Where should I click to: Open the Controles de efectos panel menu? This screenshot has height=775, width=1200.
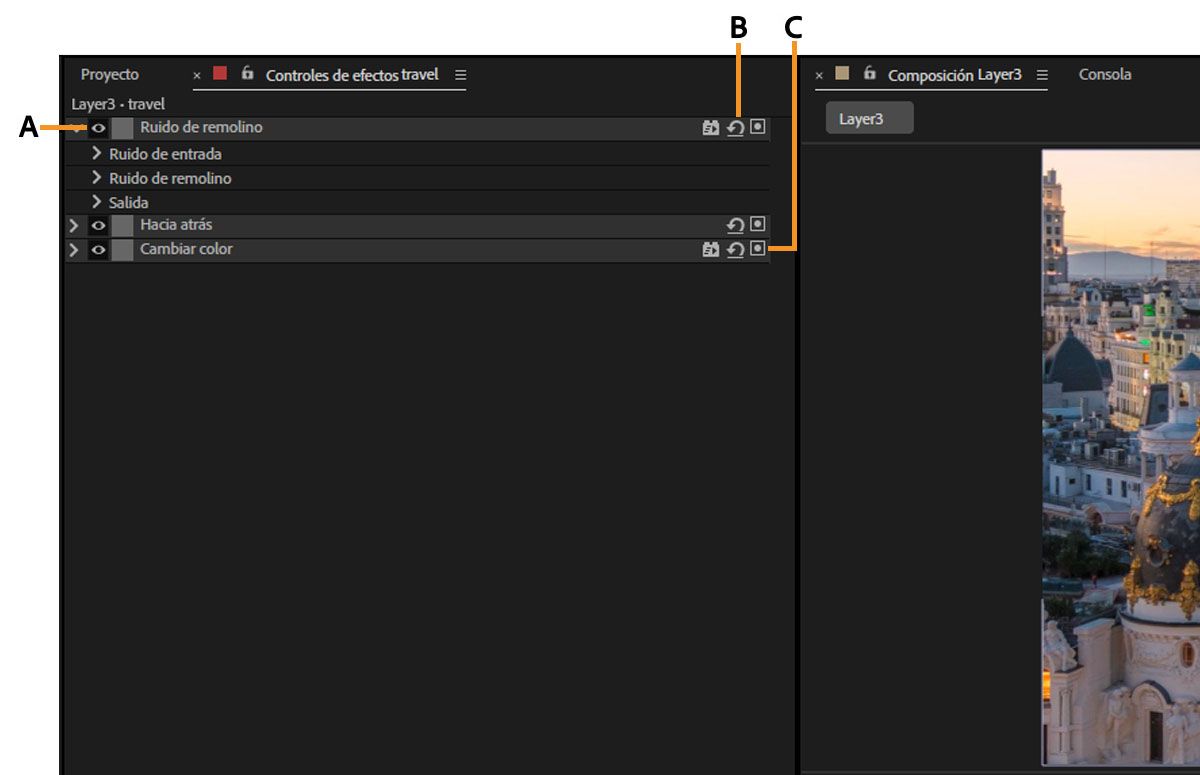pyautogui.click(x=459, y=74)
